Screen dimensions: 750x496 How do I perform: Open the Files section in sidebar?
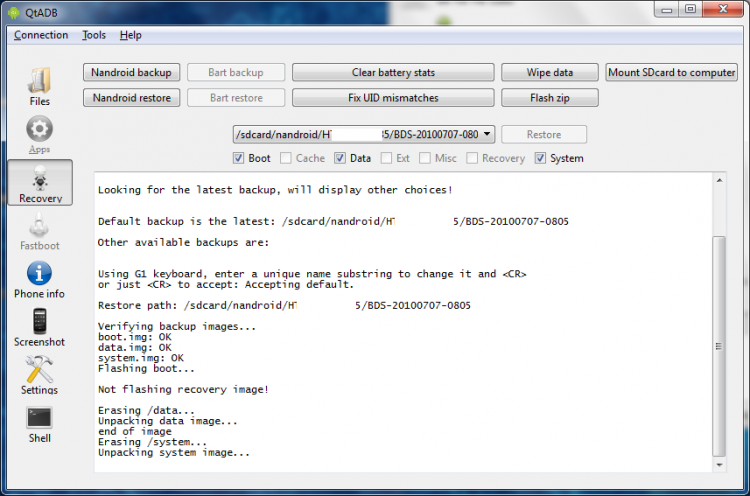[40, 84]
